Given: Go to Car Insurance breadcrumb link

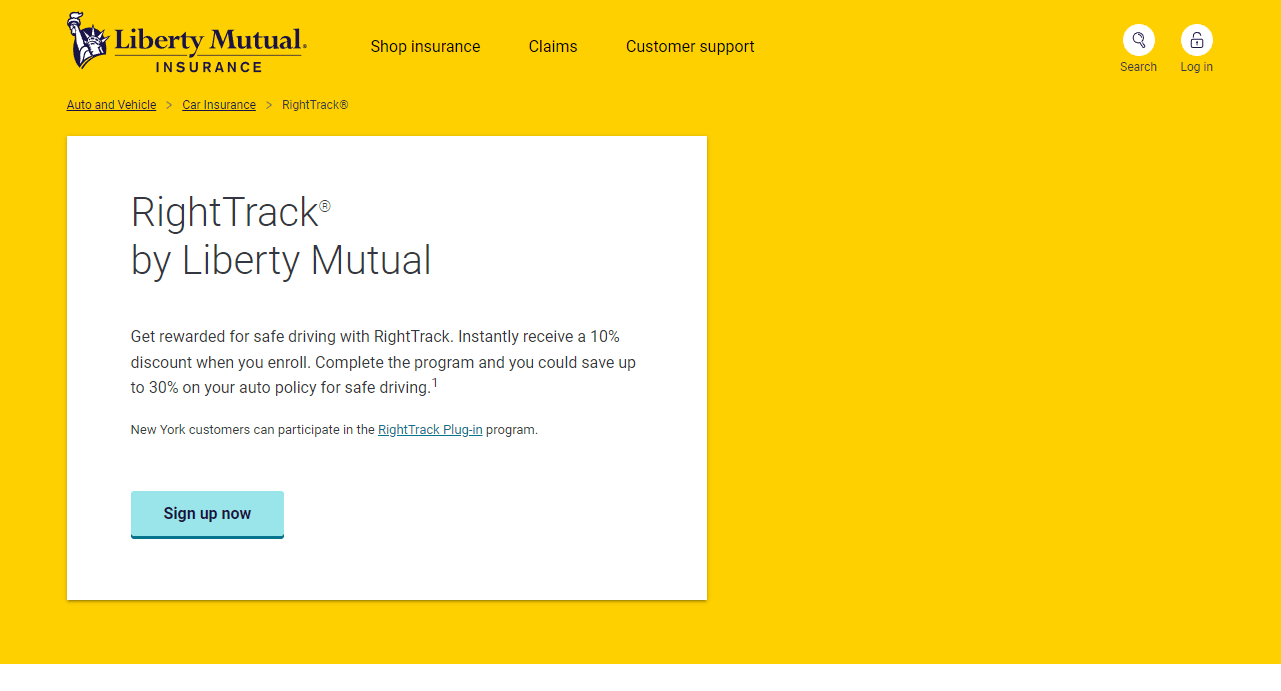Looking at the screenshot, I should point(219,105).
